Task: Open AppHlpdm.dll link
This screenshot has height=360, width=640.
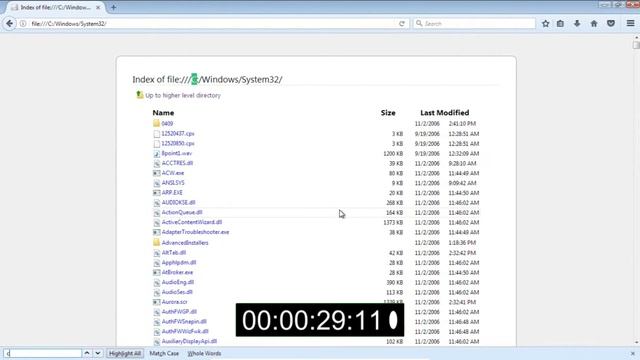Action: point(179,262)
